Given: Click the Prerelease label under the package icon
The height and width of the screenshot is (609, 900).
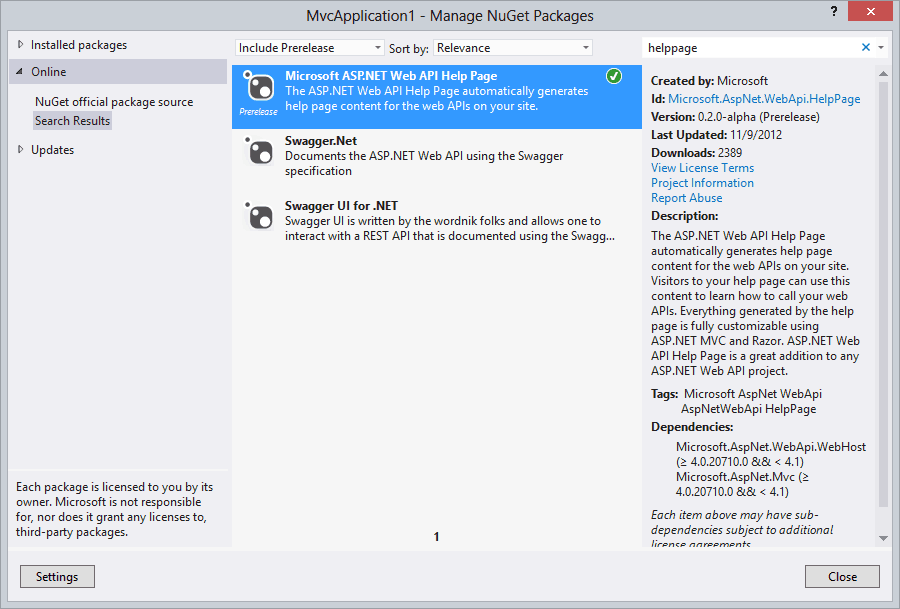Looking at the screenshot, I should (x=258, y=111).
